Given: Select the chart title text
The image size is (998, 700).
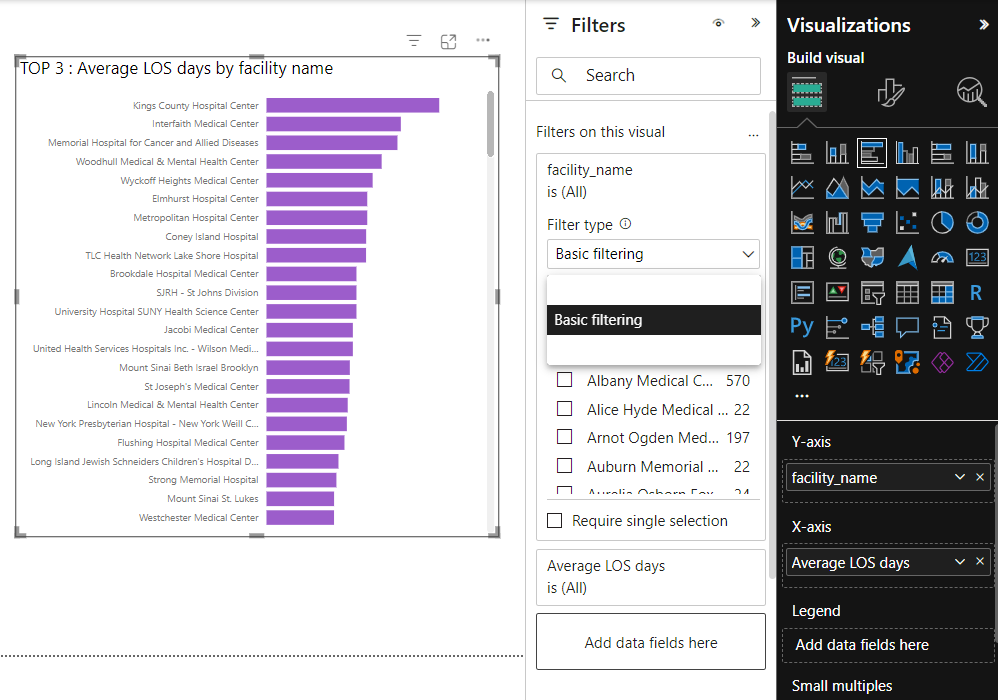Looking at the screenshot, I should pos(176,68).
